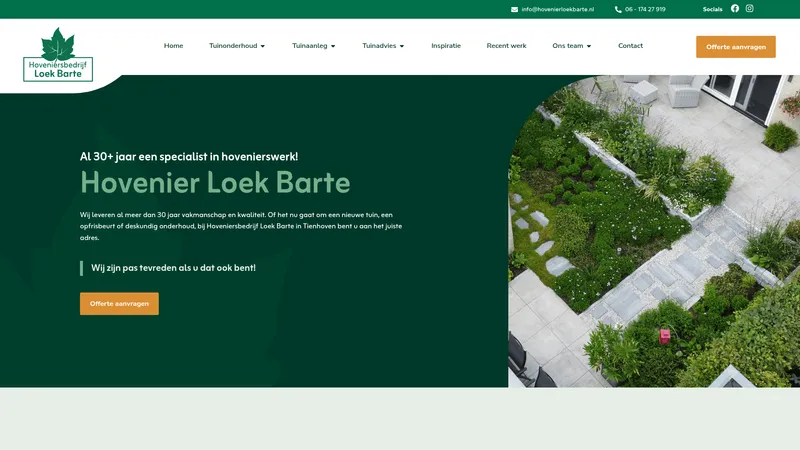Expand the Tuinaanleg dropdown arrow
This screenshot has height=450, width=800.
(x=333, y=46)
